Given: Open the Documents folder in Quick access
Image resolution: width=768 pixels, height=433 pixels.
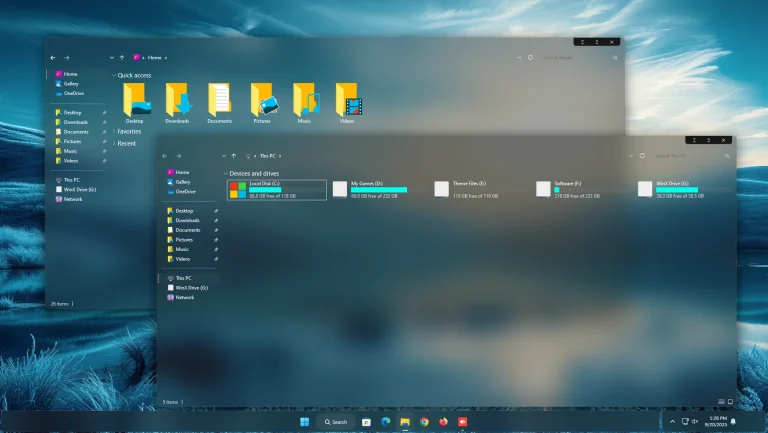Looking at the screenshot, I should coord(219,103).
